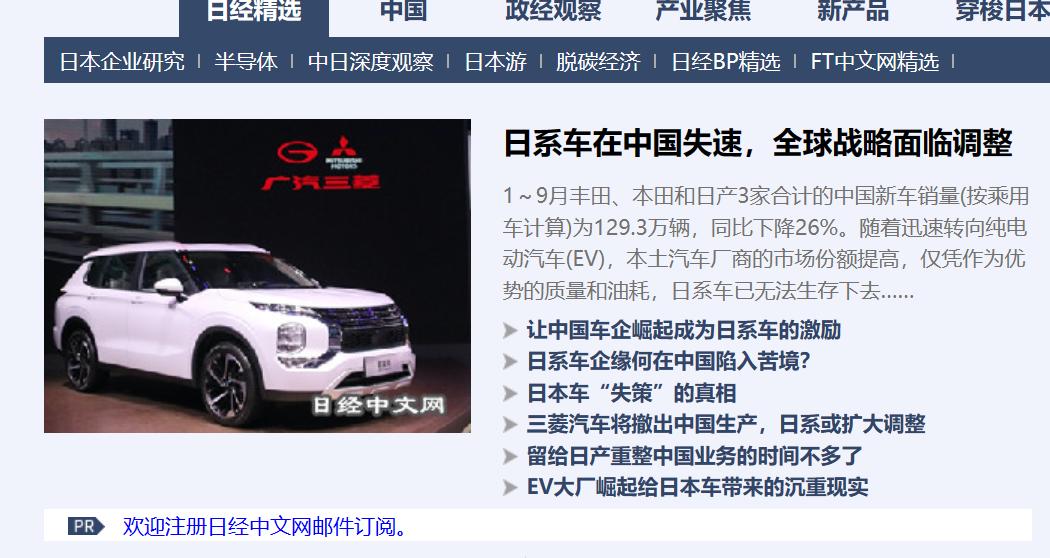This screenshot has width=1050, height=558.
Task: Click arrow bullet beside 让中国车企崛起 headline
Action: [x=510, y=330]
